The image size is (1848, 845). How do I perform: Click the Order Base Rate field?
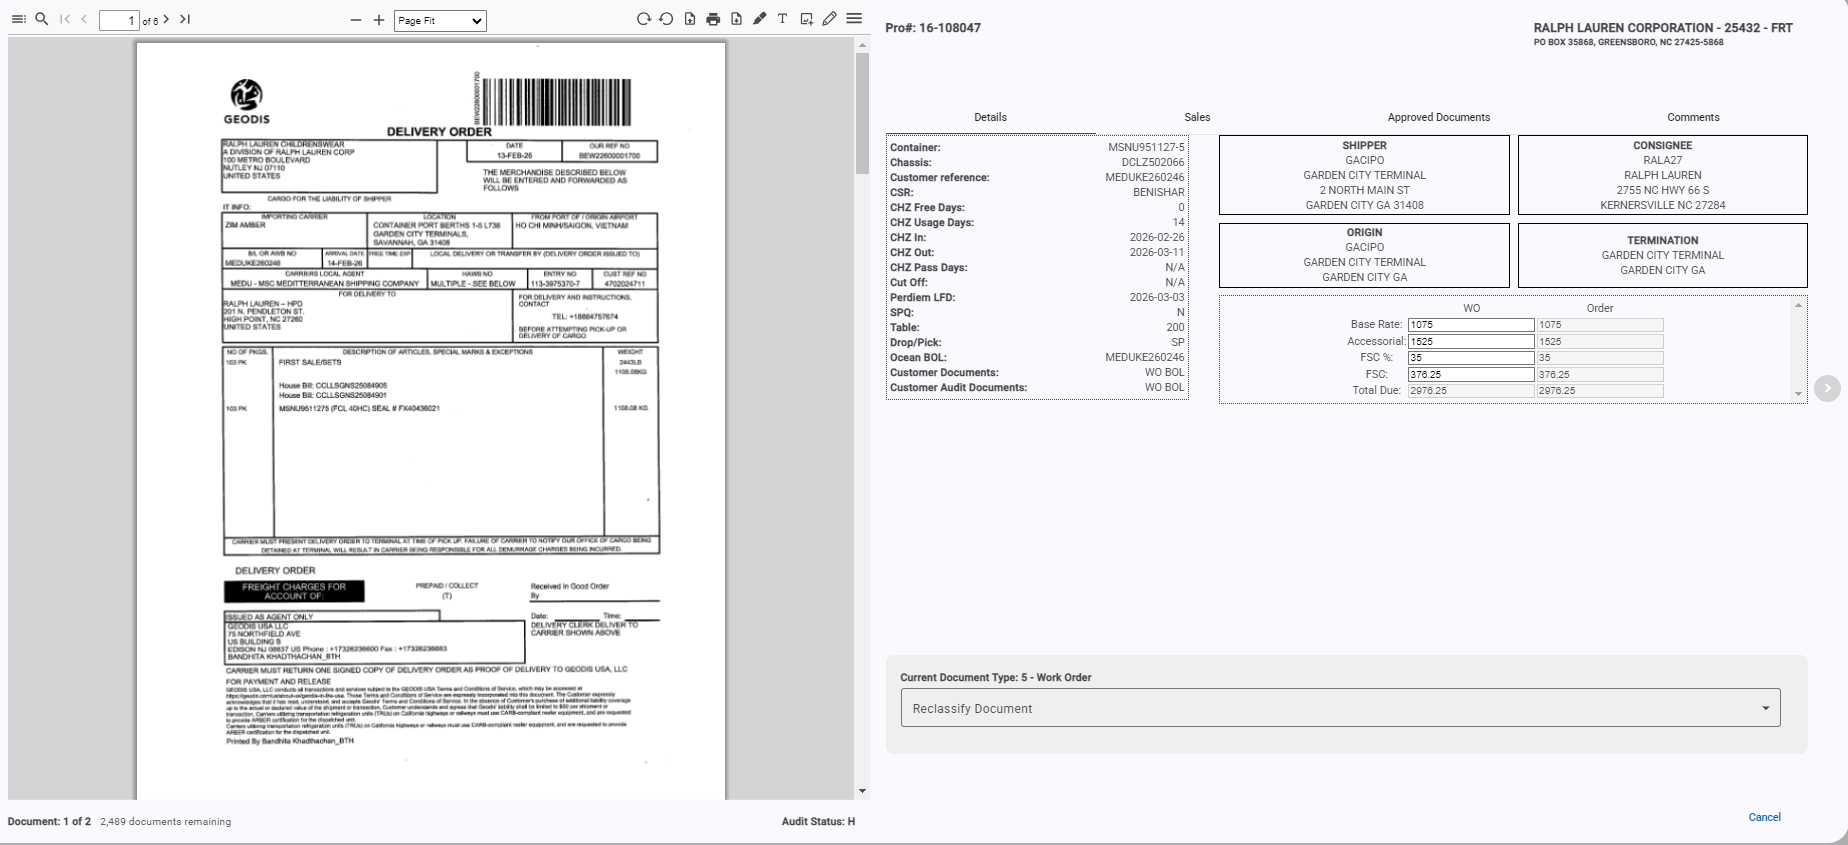[1600, 325]
